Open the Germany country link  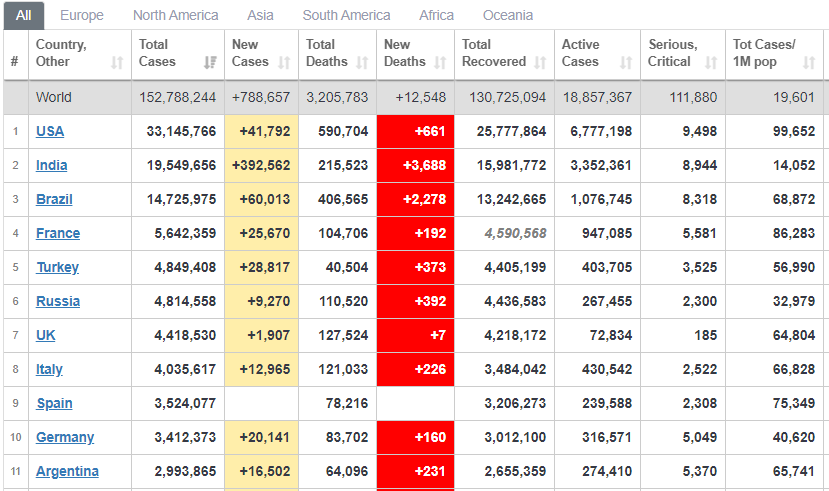pos(65,438)
